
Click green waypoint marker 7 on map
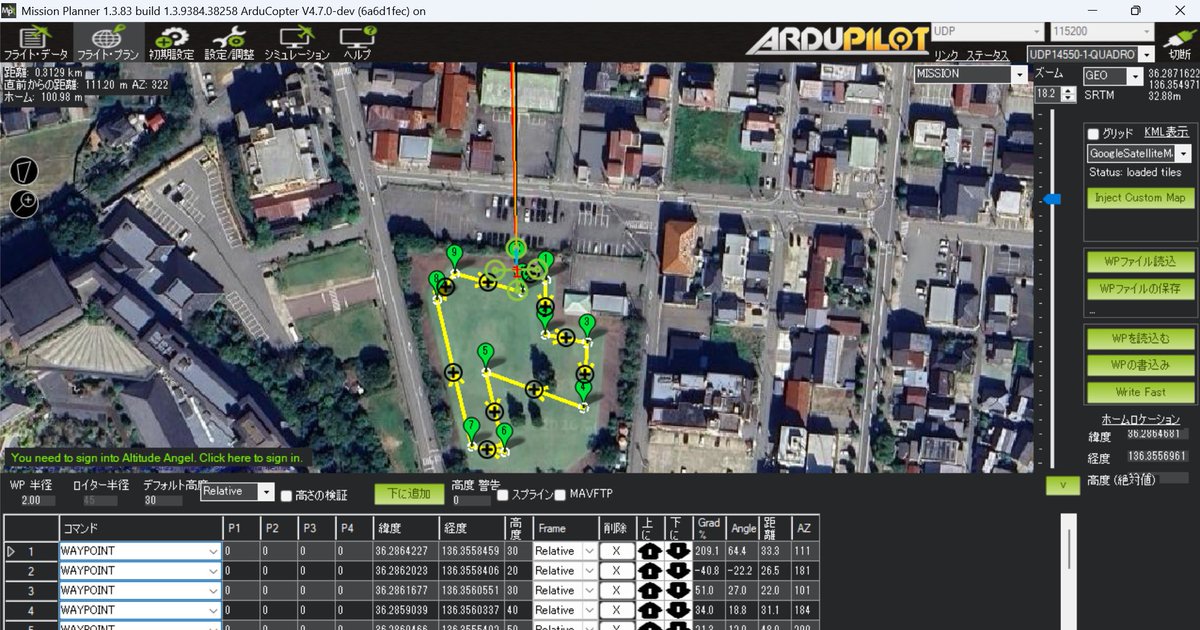point(471,429)
